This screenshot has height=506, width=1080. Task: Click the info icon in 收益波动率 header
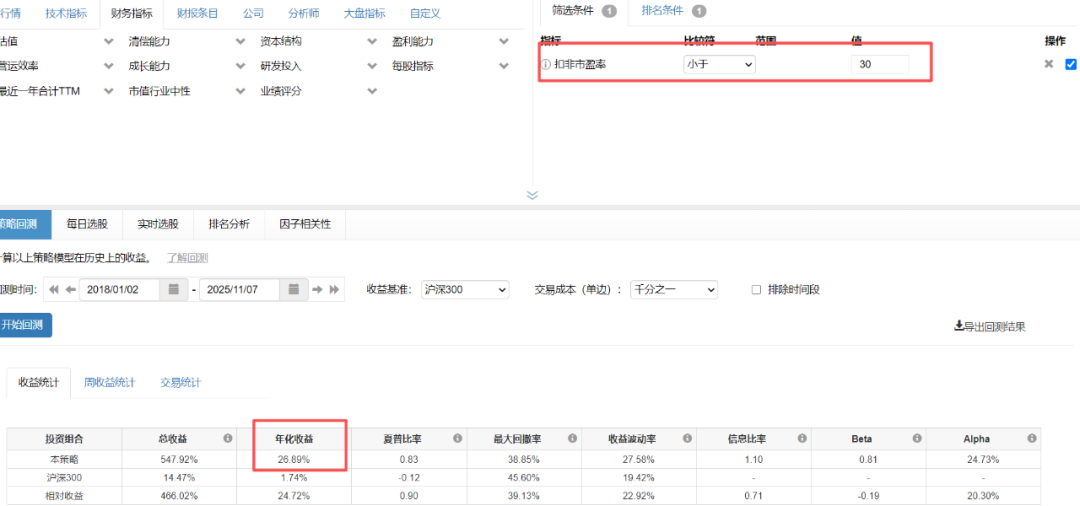coord(687,439)
